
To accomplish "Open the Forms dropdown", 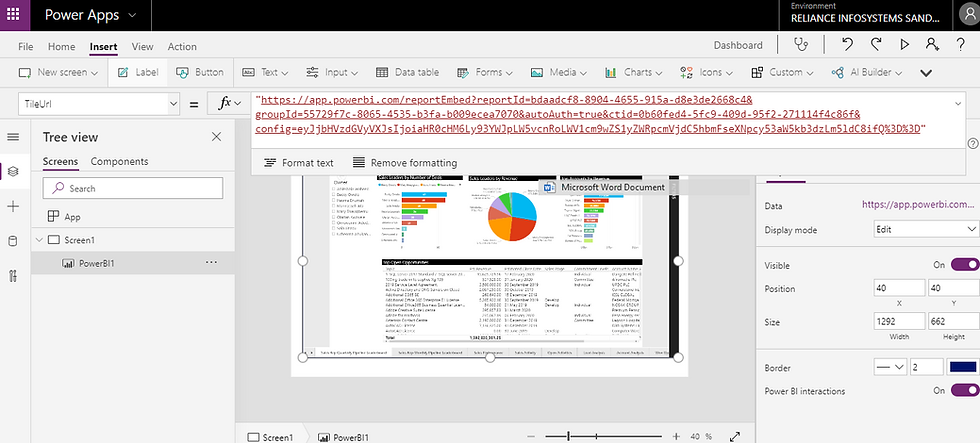I will [x=485, y=72].
